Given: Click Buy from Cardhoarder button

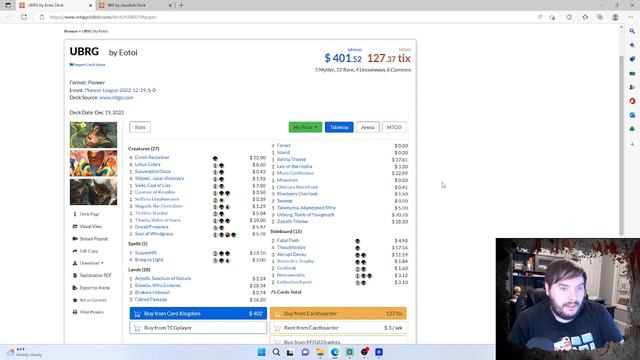Looking at the screenshot, I should click(x=338, y=313).
